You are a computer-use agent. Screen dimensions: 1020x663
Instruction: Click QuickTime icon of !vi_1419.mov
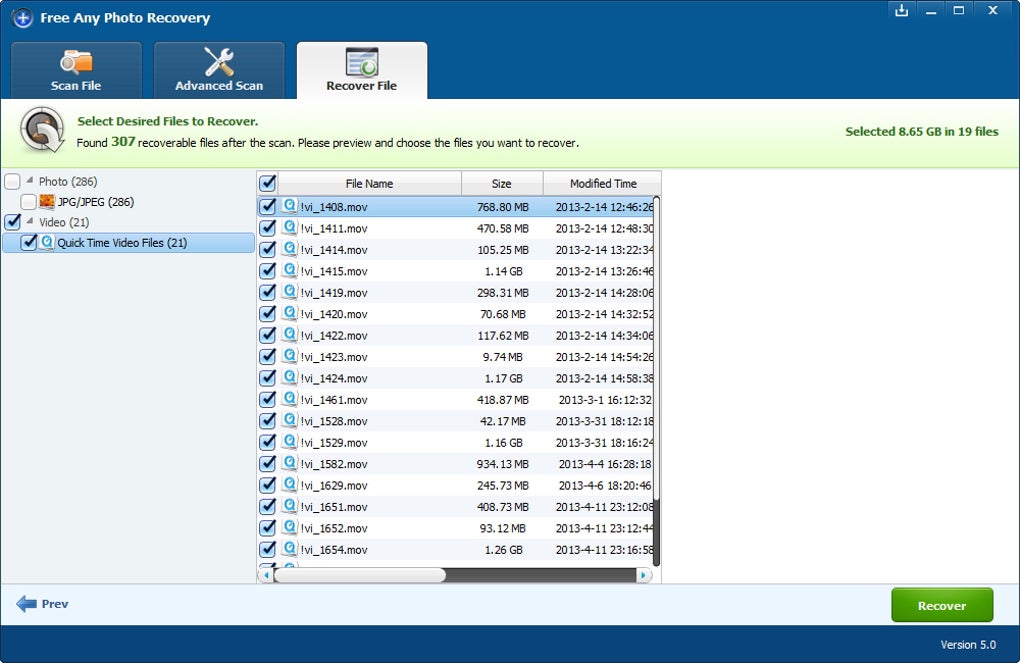point(289,291)
